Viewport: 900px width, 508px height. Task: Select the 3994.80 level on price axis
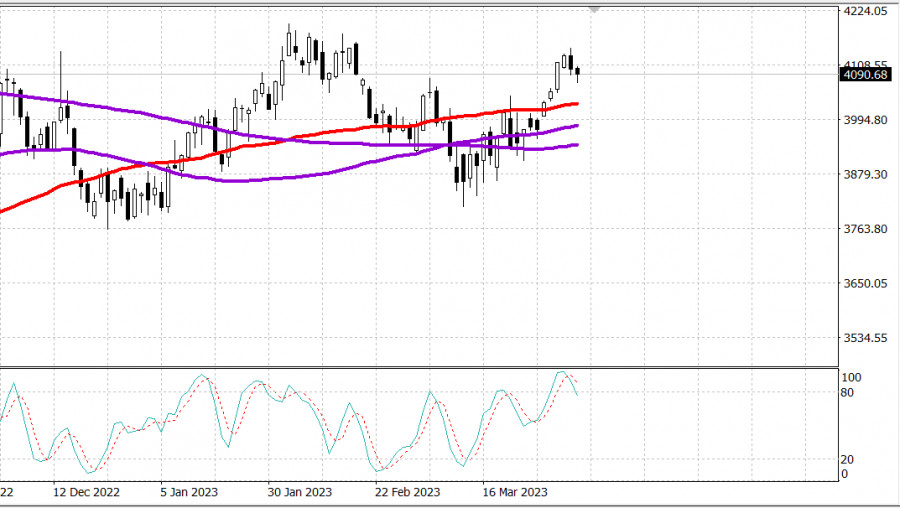coord(866,120)
